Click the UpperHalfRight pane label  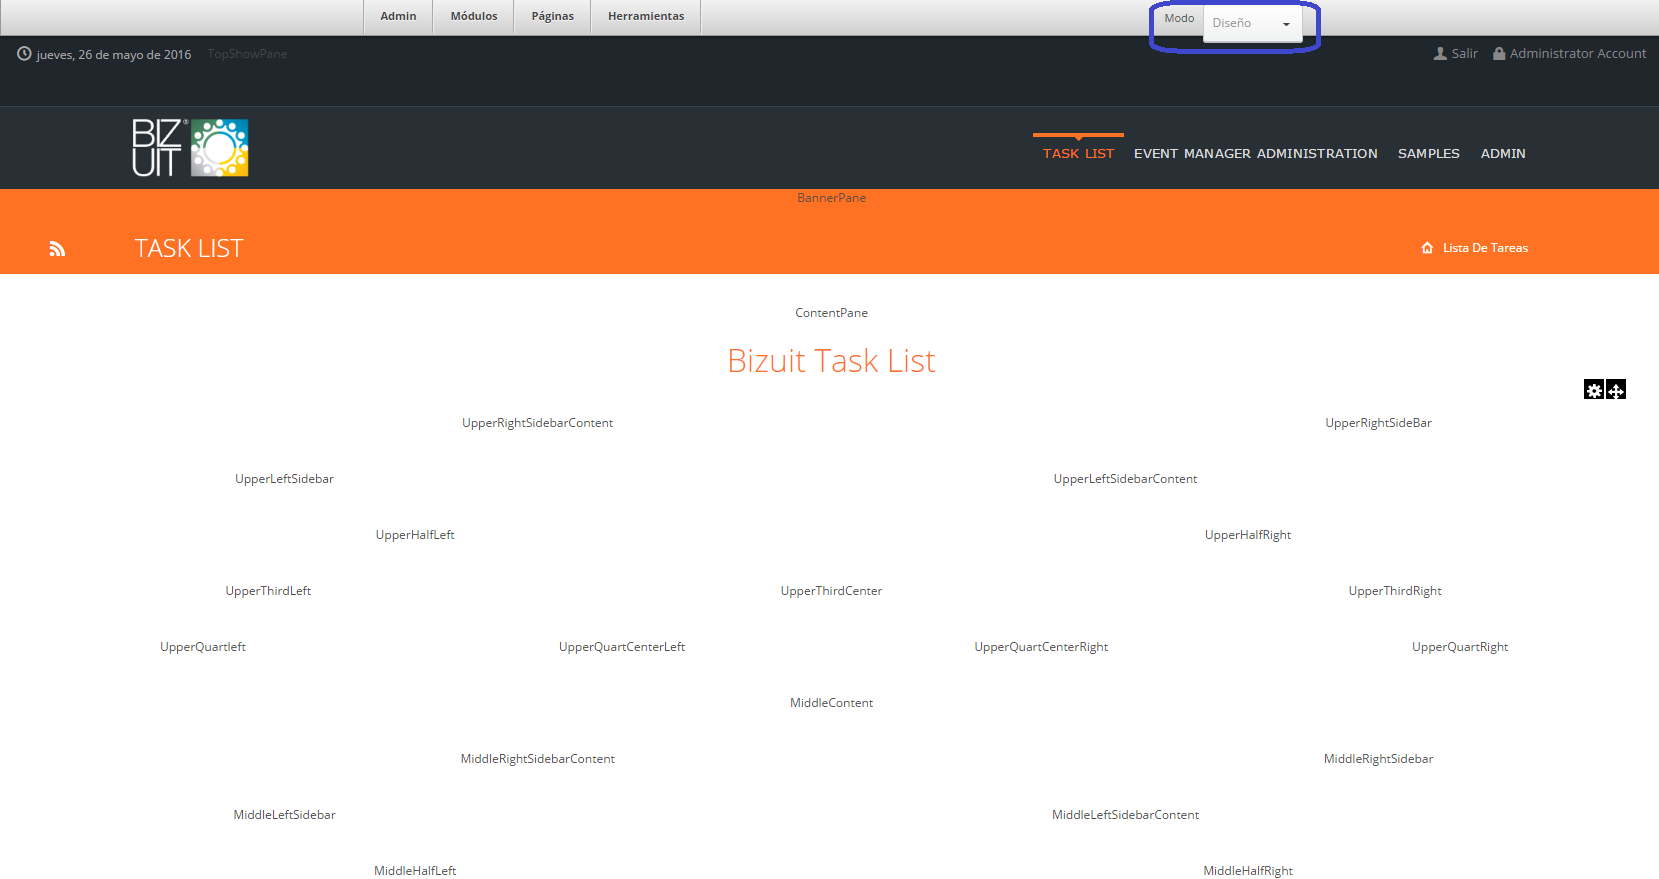(1248, 535)
